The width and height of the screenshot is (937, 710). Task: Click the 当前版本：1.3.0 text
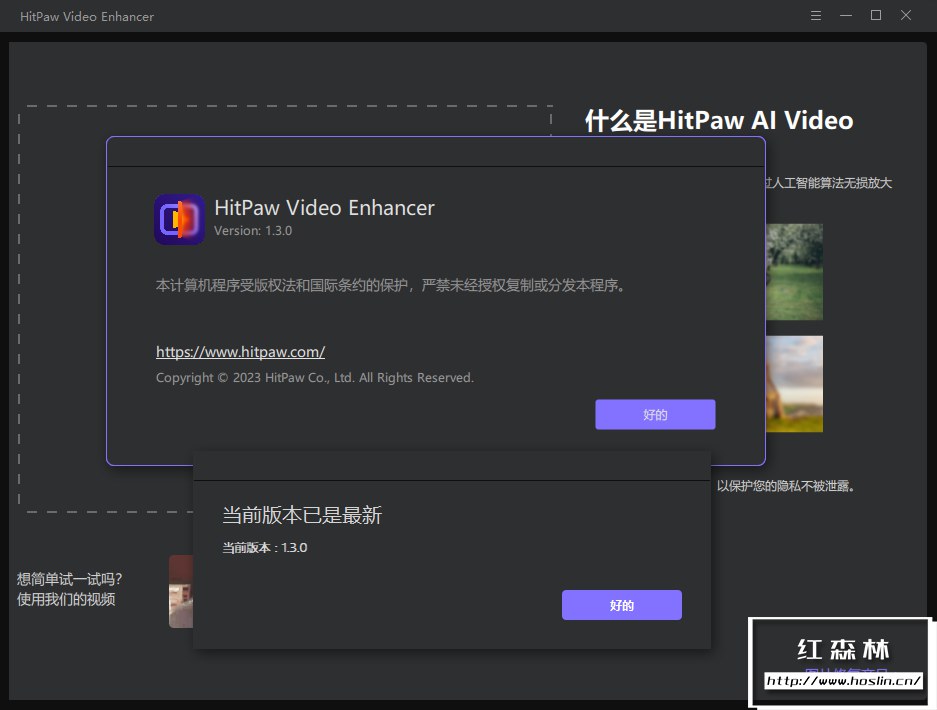pyautogui.click(x=265, y=547)
